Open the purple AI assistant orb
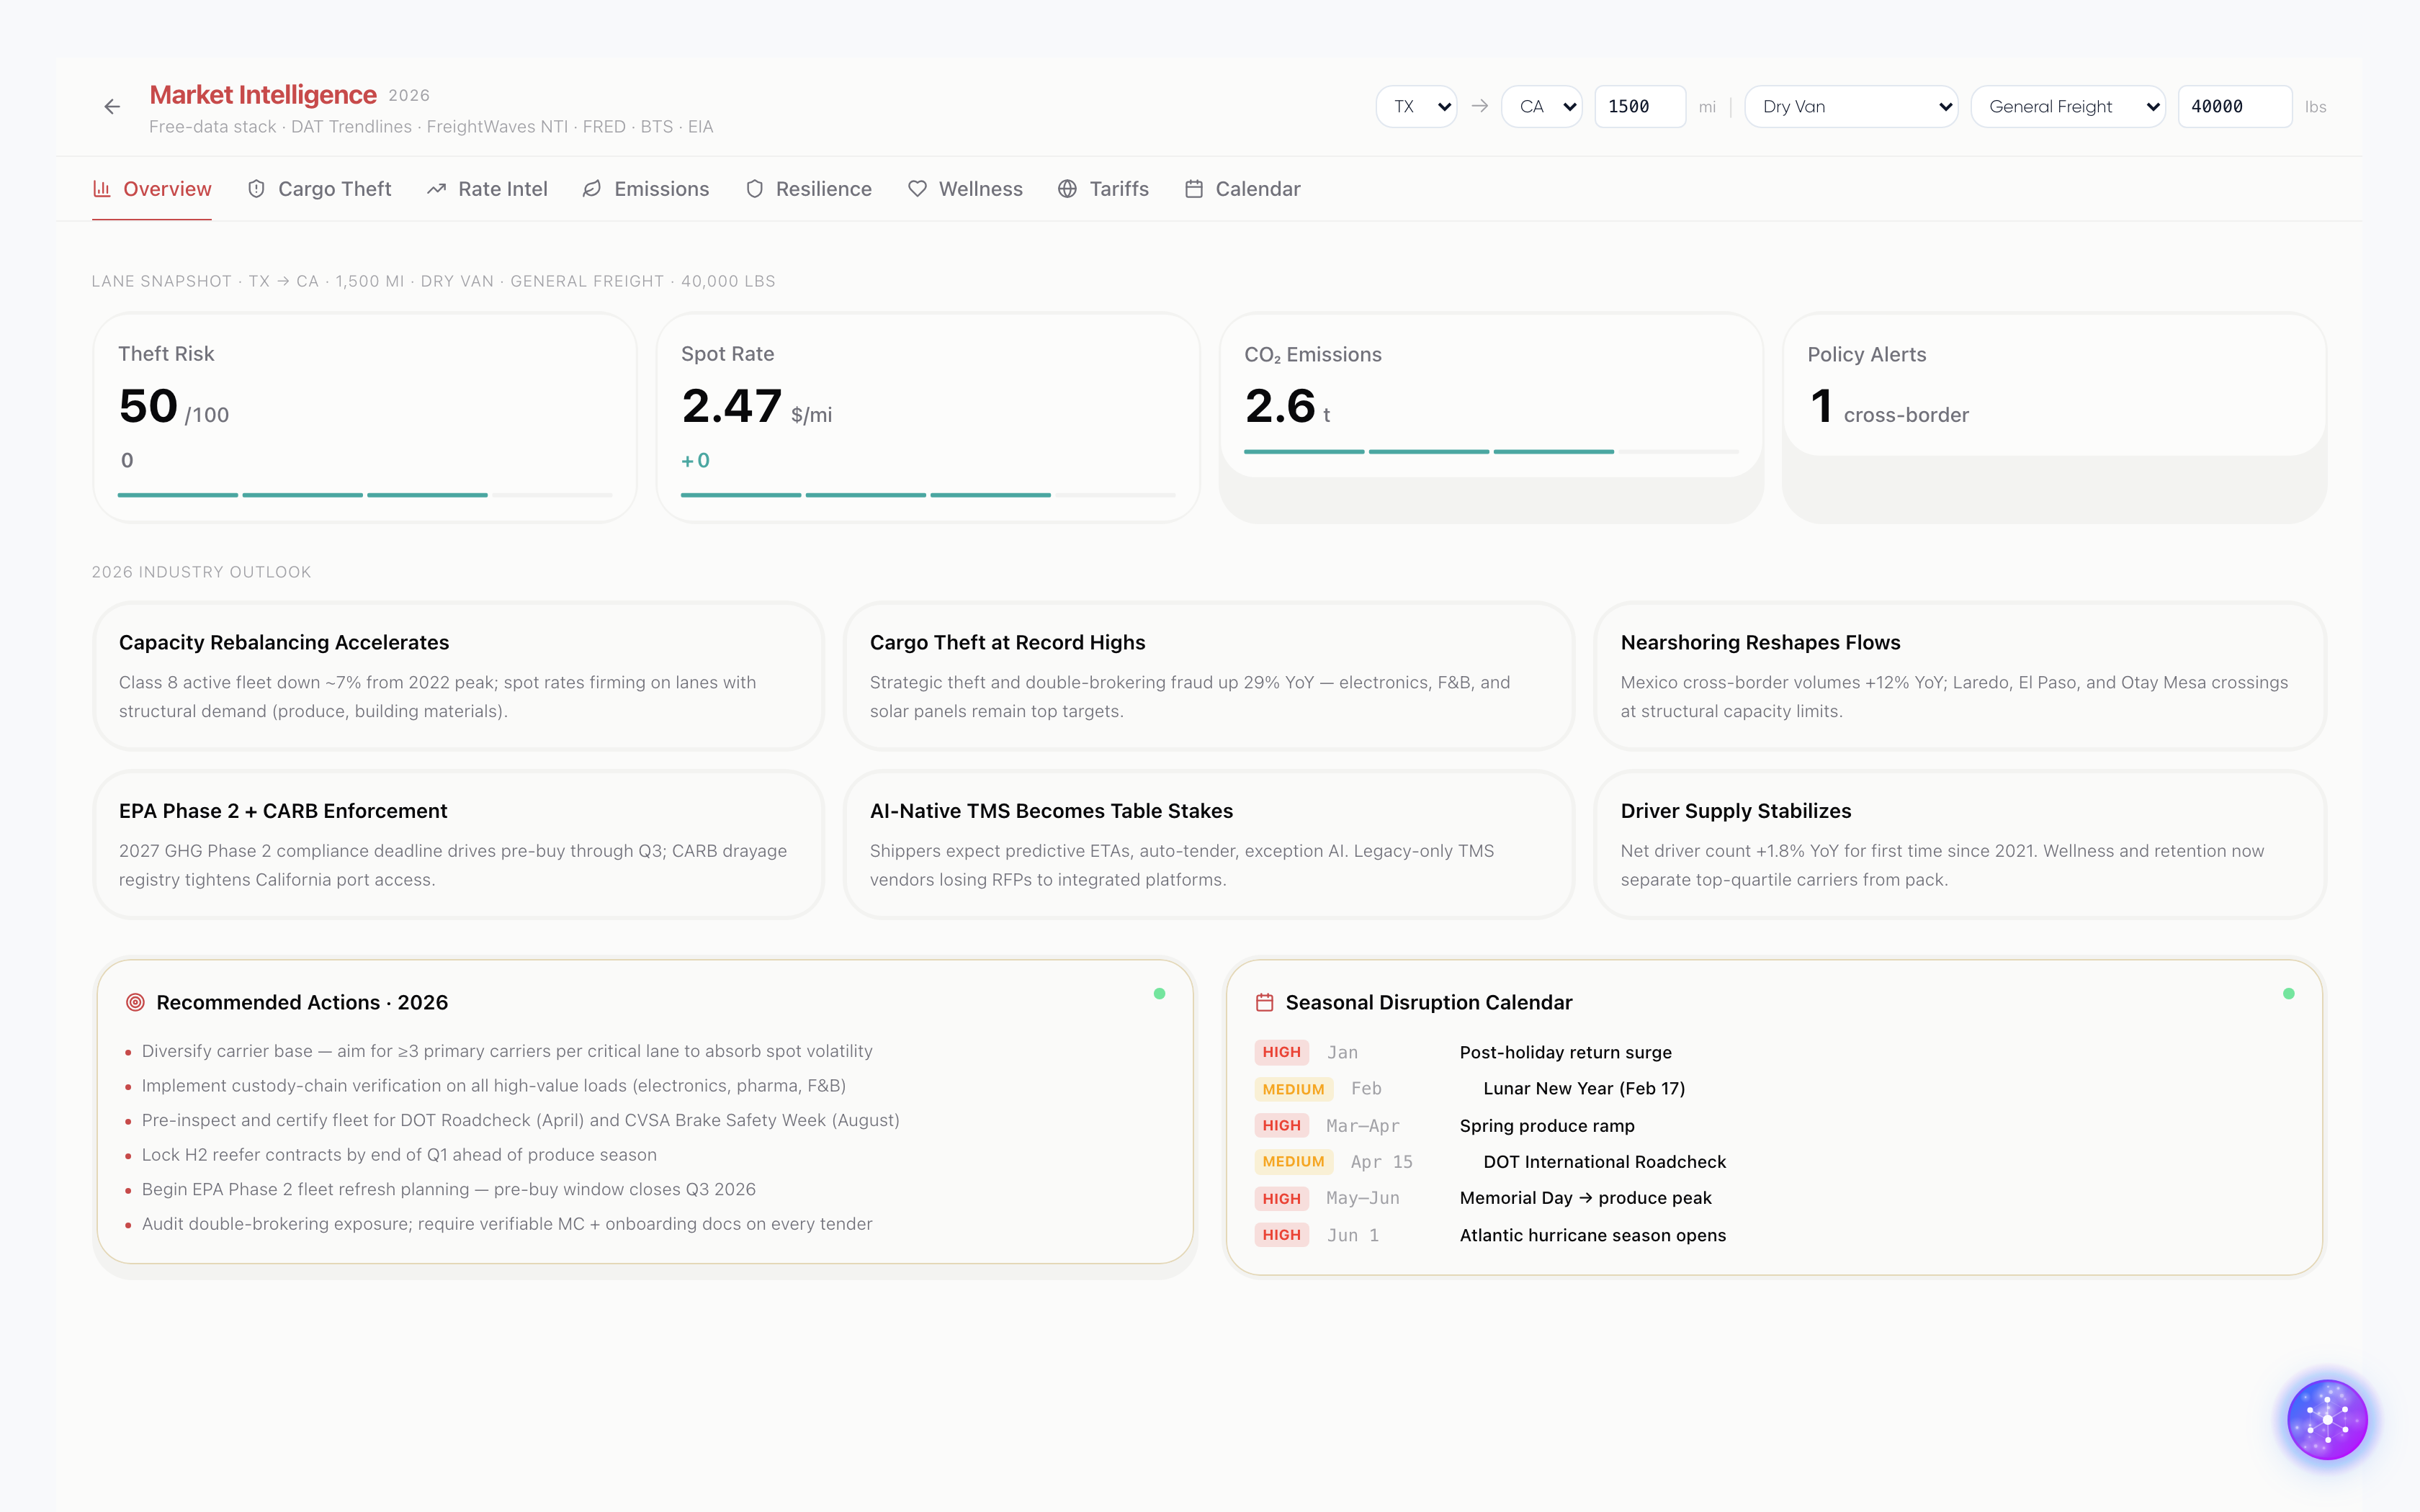 click(x=2327, y=1419)
